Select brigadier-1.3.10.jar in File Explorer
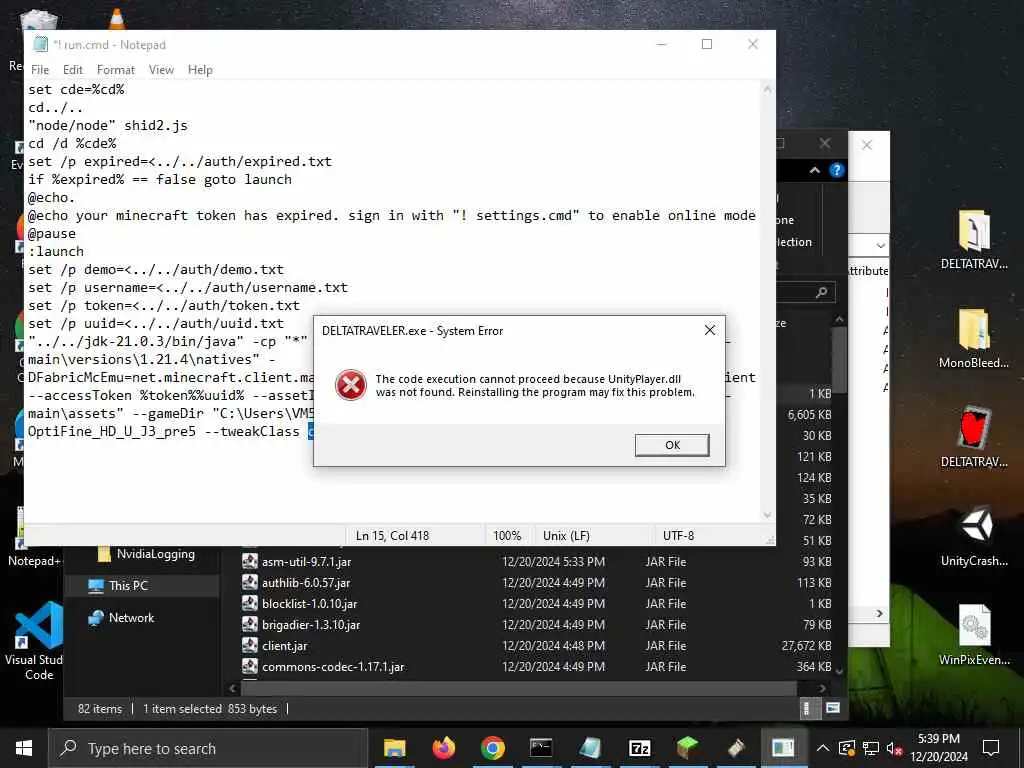1024x768 pixels. 311,624
